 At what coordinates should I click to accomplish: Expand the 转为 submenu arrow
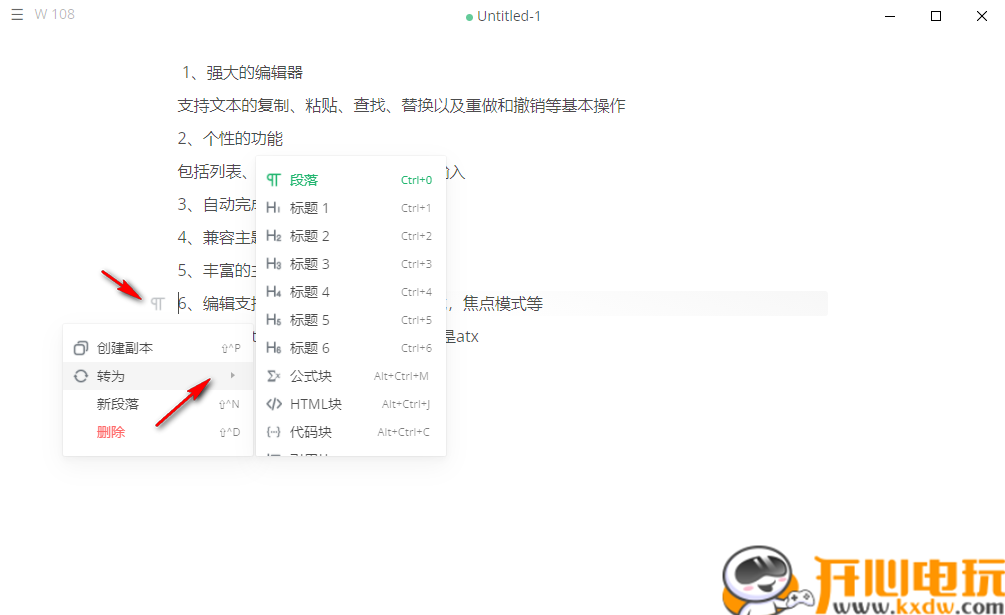pos(233,375)
